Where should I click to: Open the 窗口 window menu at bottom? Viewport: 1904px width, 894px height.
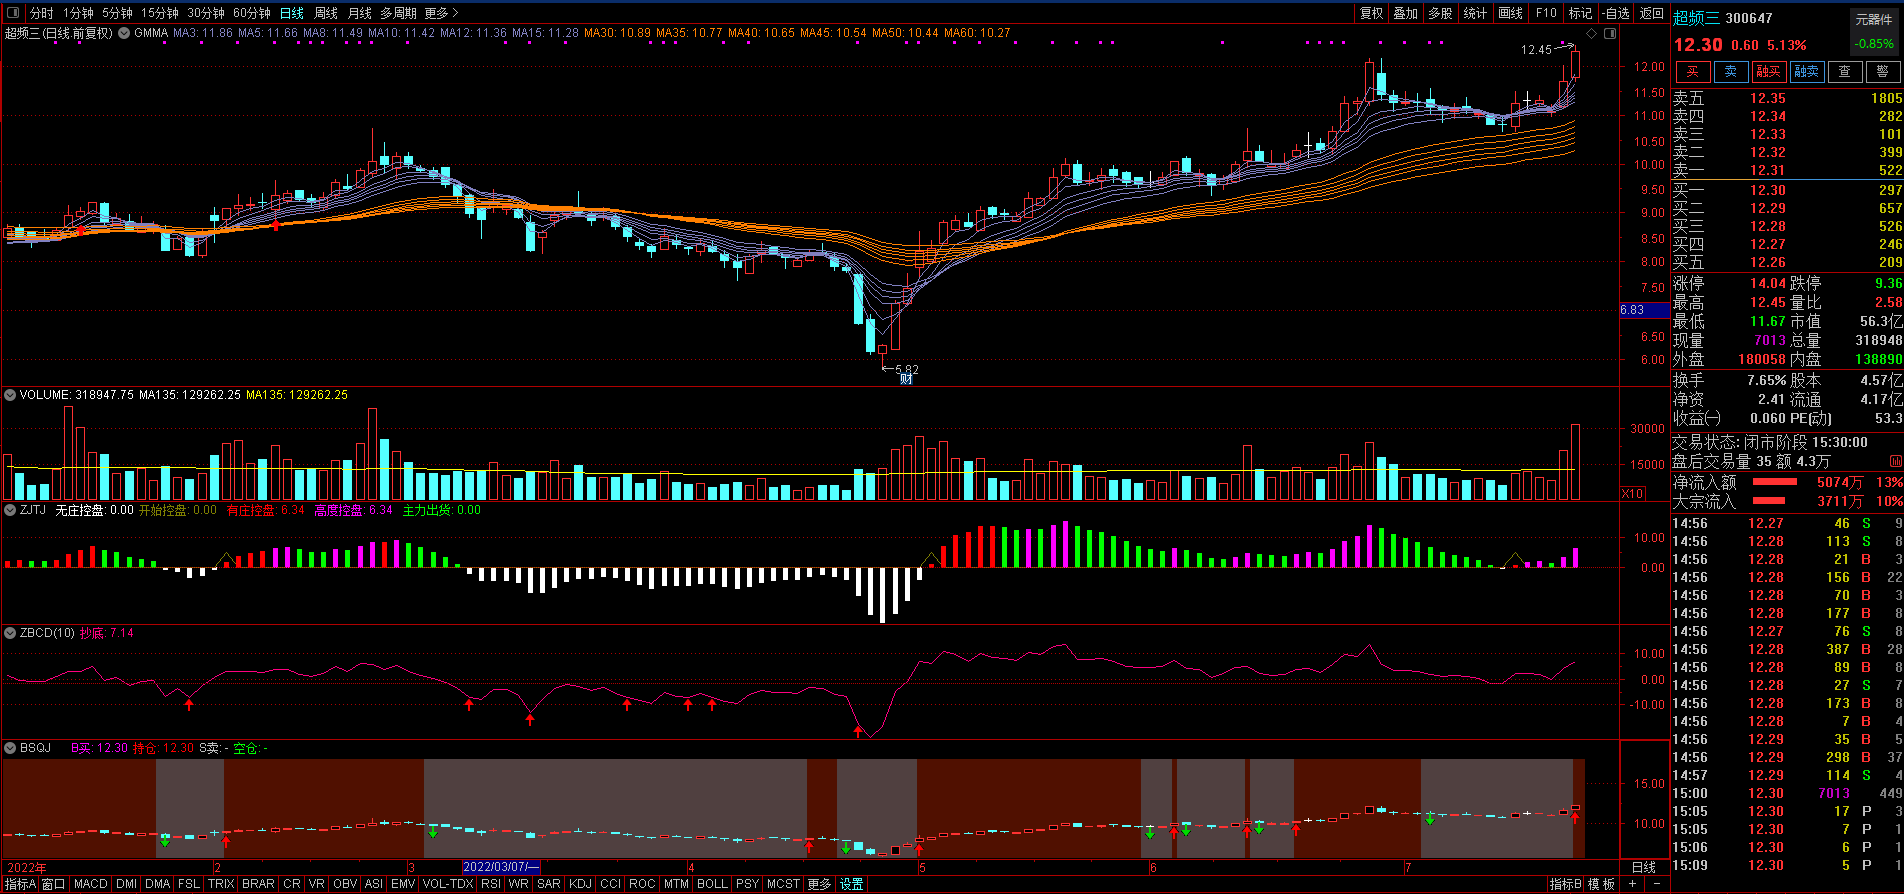53,884
